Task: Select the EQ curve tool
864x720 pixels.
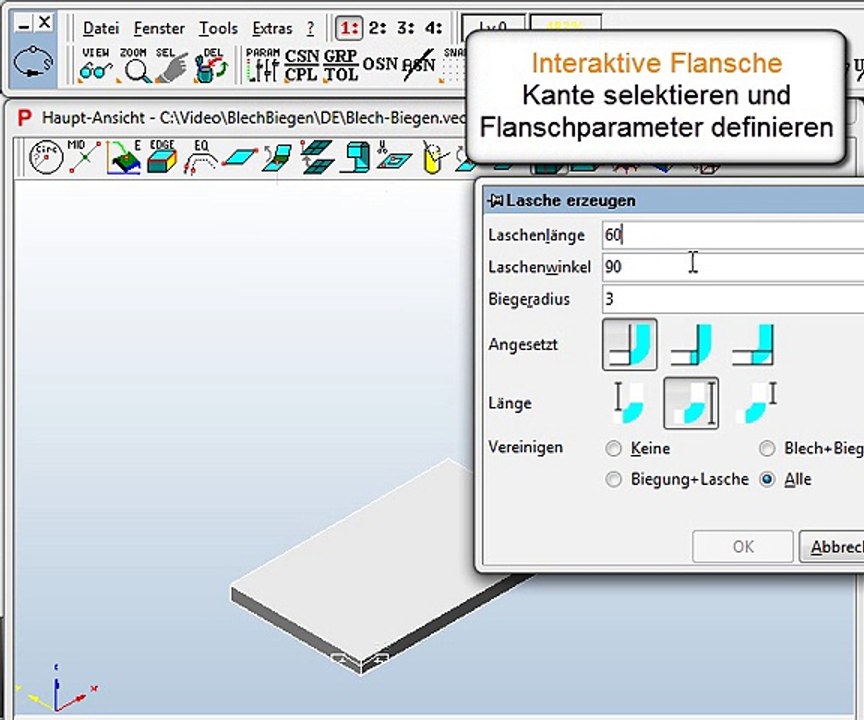Action: [199, 158]
